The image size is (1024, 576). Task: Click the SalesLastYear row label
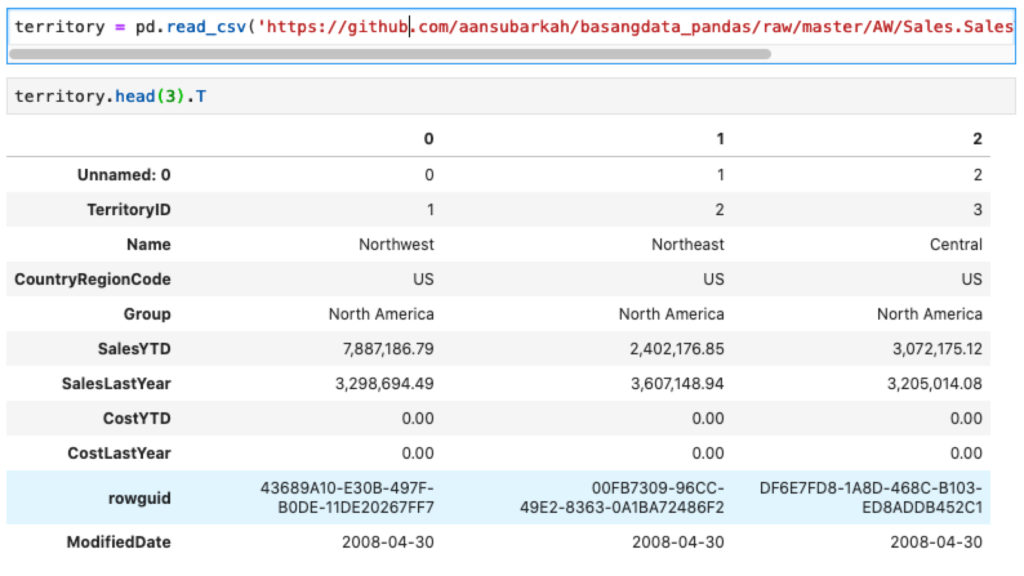(x=116, y=383)
